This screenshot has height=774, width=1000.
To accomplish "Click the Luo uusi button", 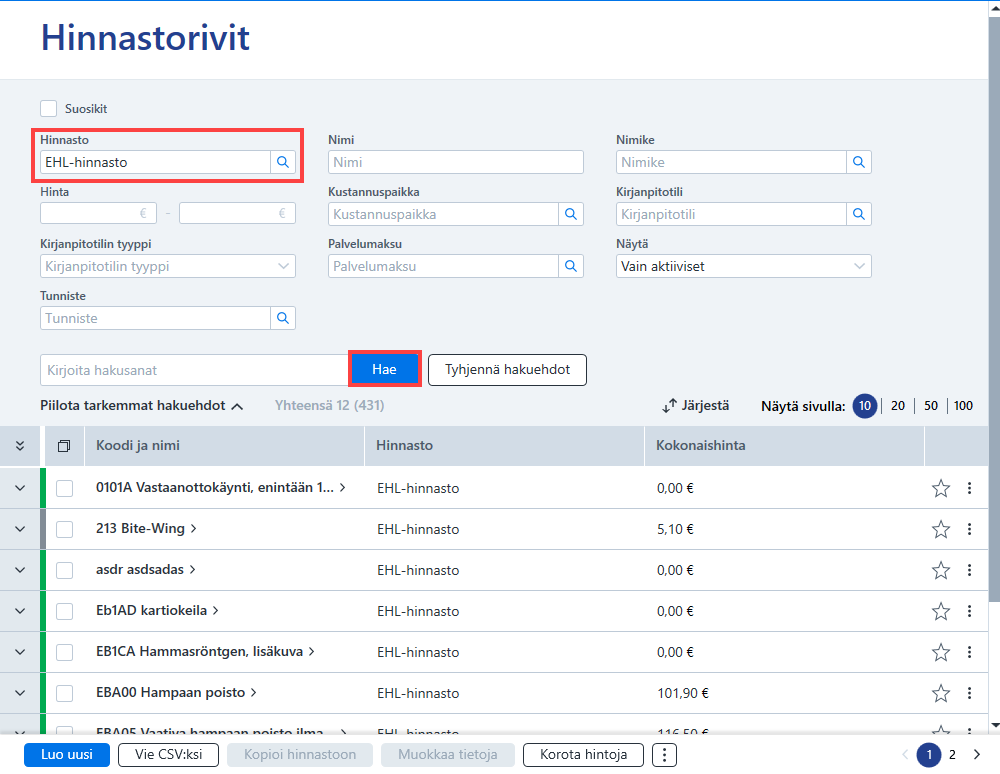I will click(67, 755).
